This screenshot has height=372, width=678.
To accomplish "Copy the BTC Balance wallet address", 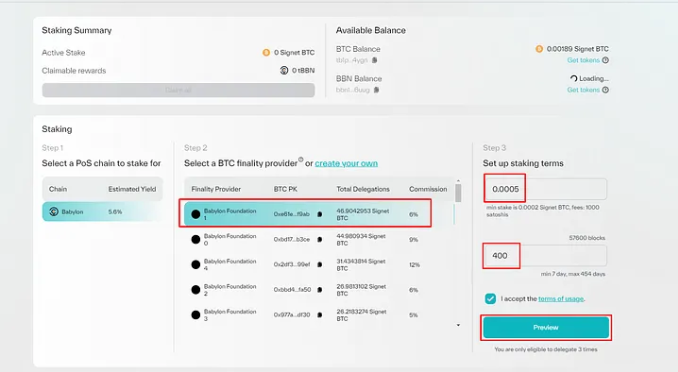I will [x=375, y=60].
